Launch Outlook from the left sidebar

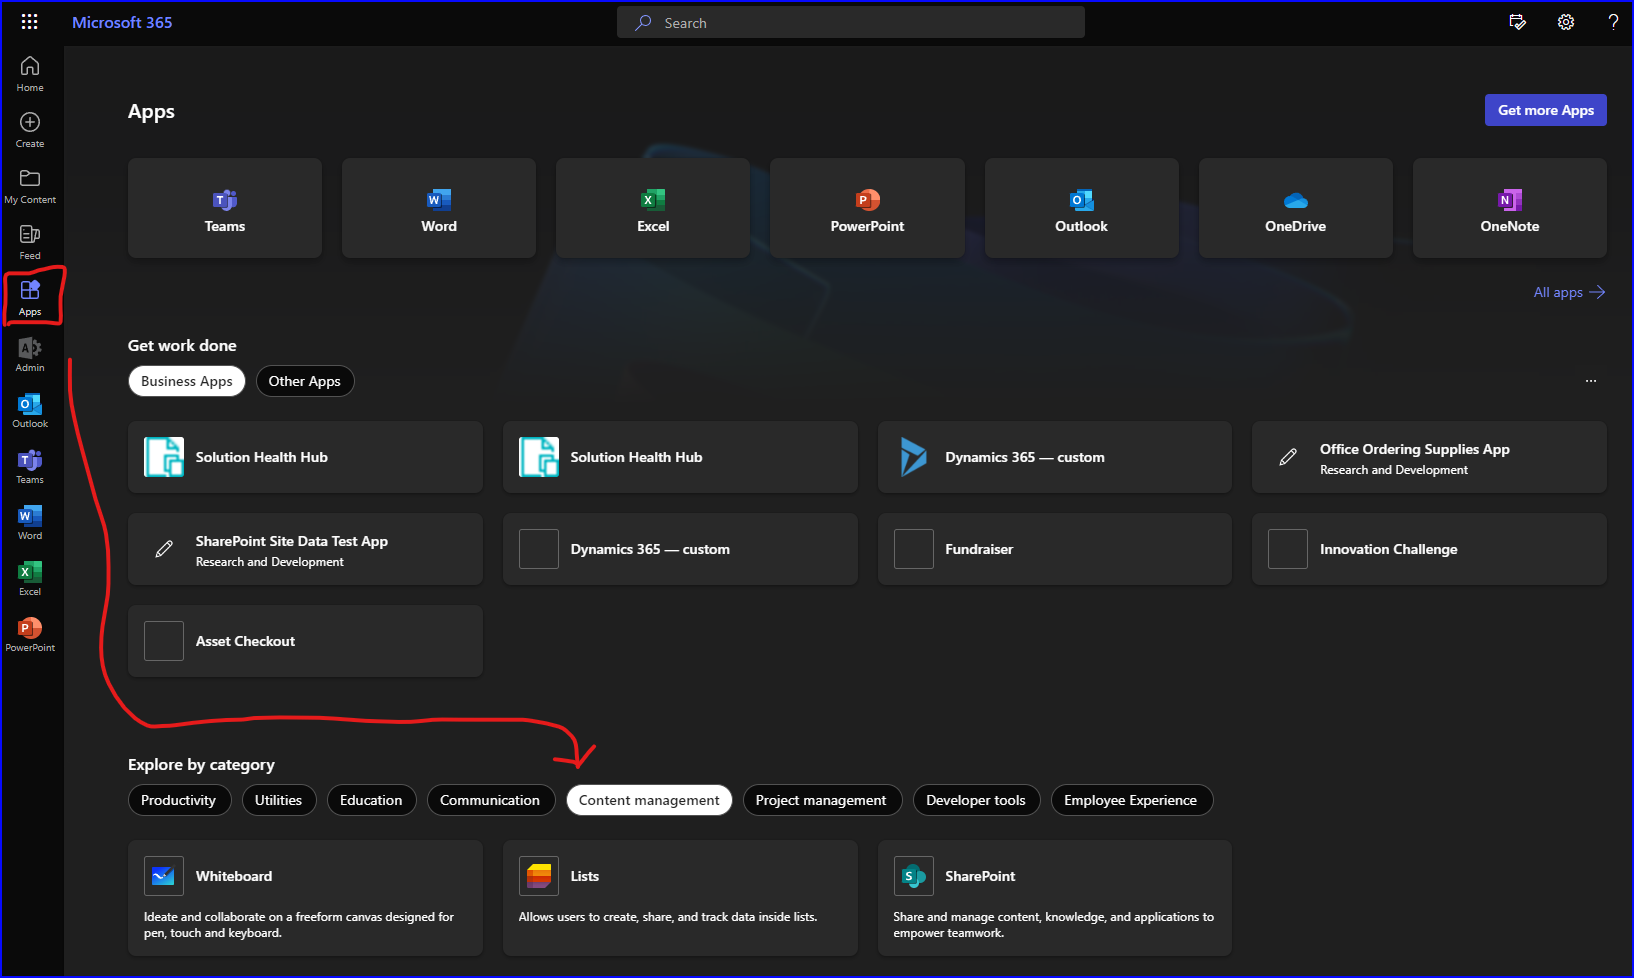click(x=30, y=410)
